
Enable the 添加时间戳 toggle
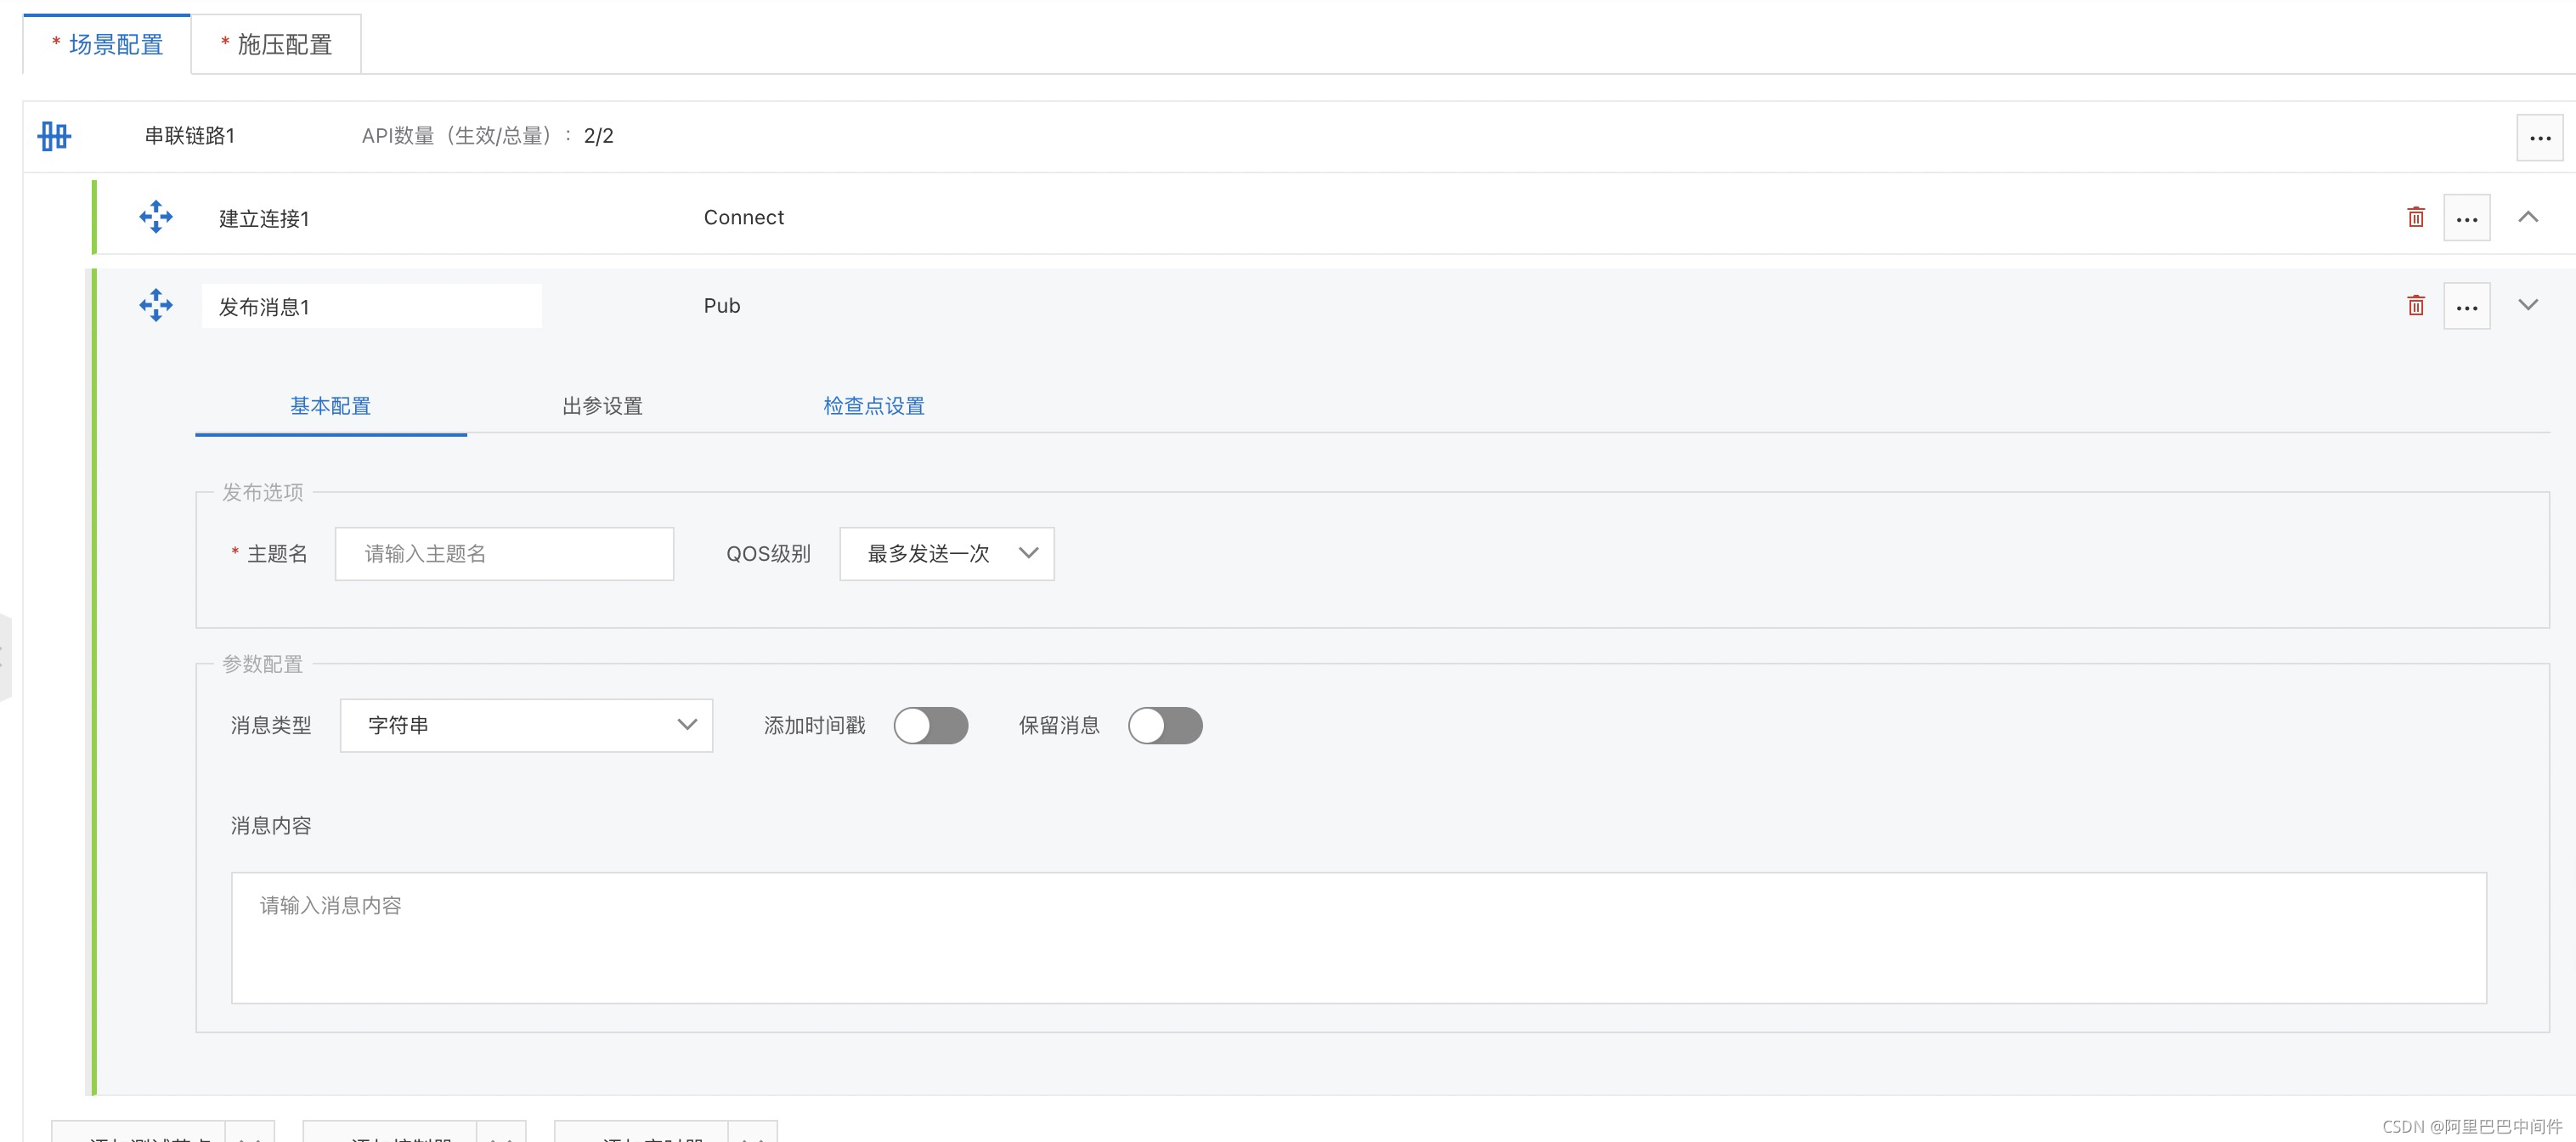931,726
